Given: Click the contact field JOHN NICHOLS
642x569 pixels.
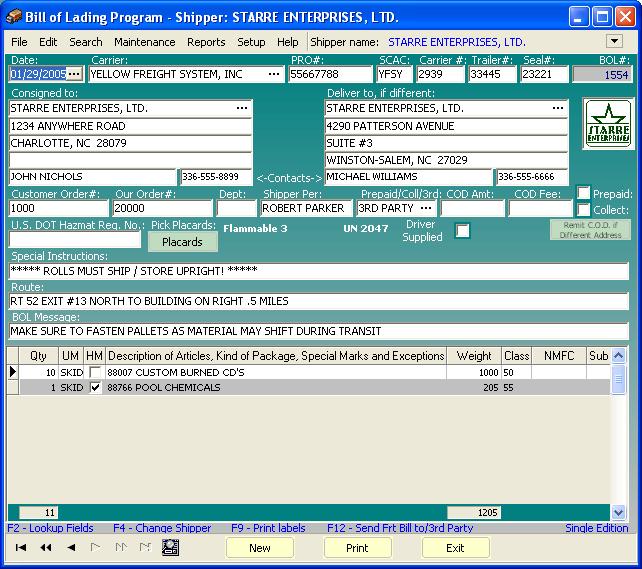Looking at the screenshot, I should [93, 177].
